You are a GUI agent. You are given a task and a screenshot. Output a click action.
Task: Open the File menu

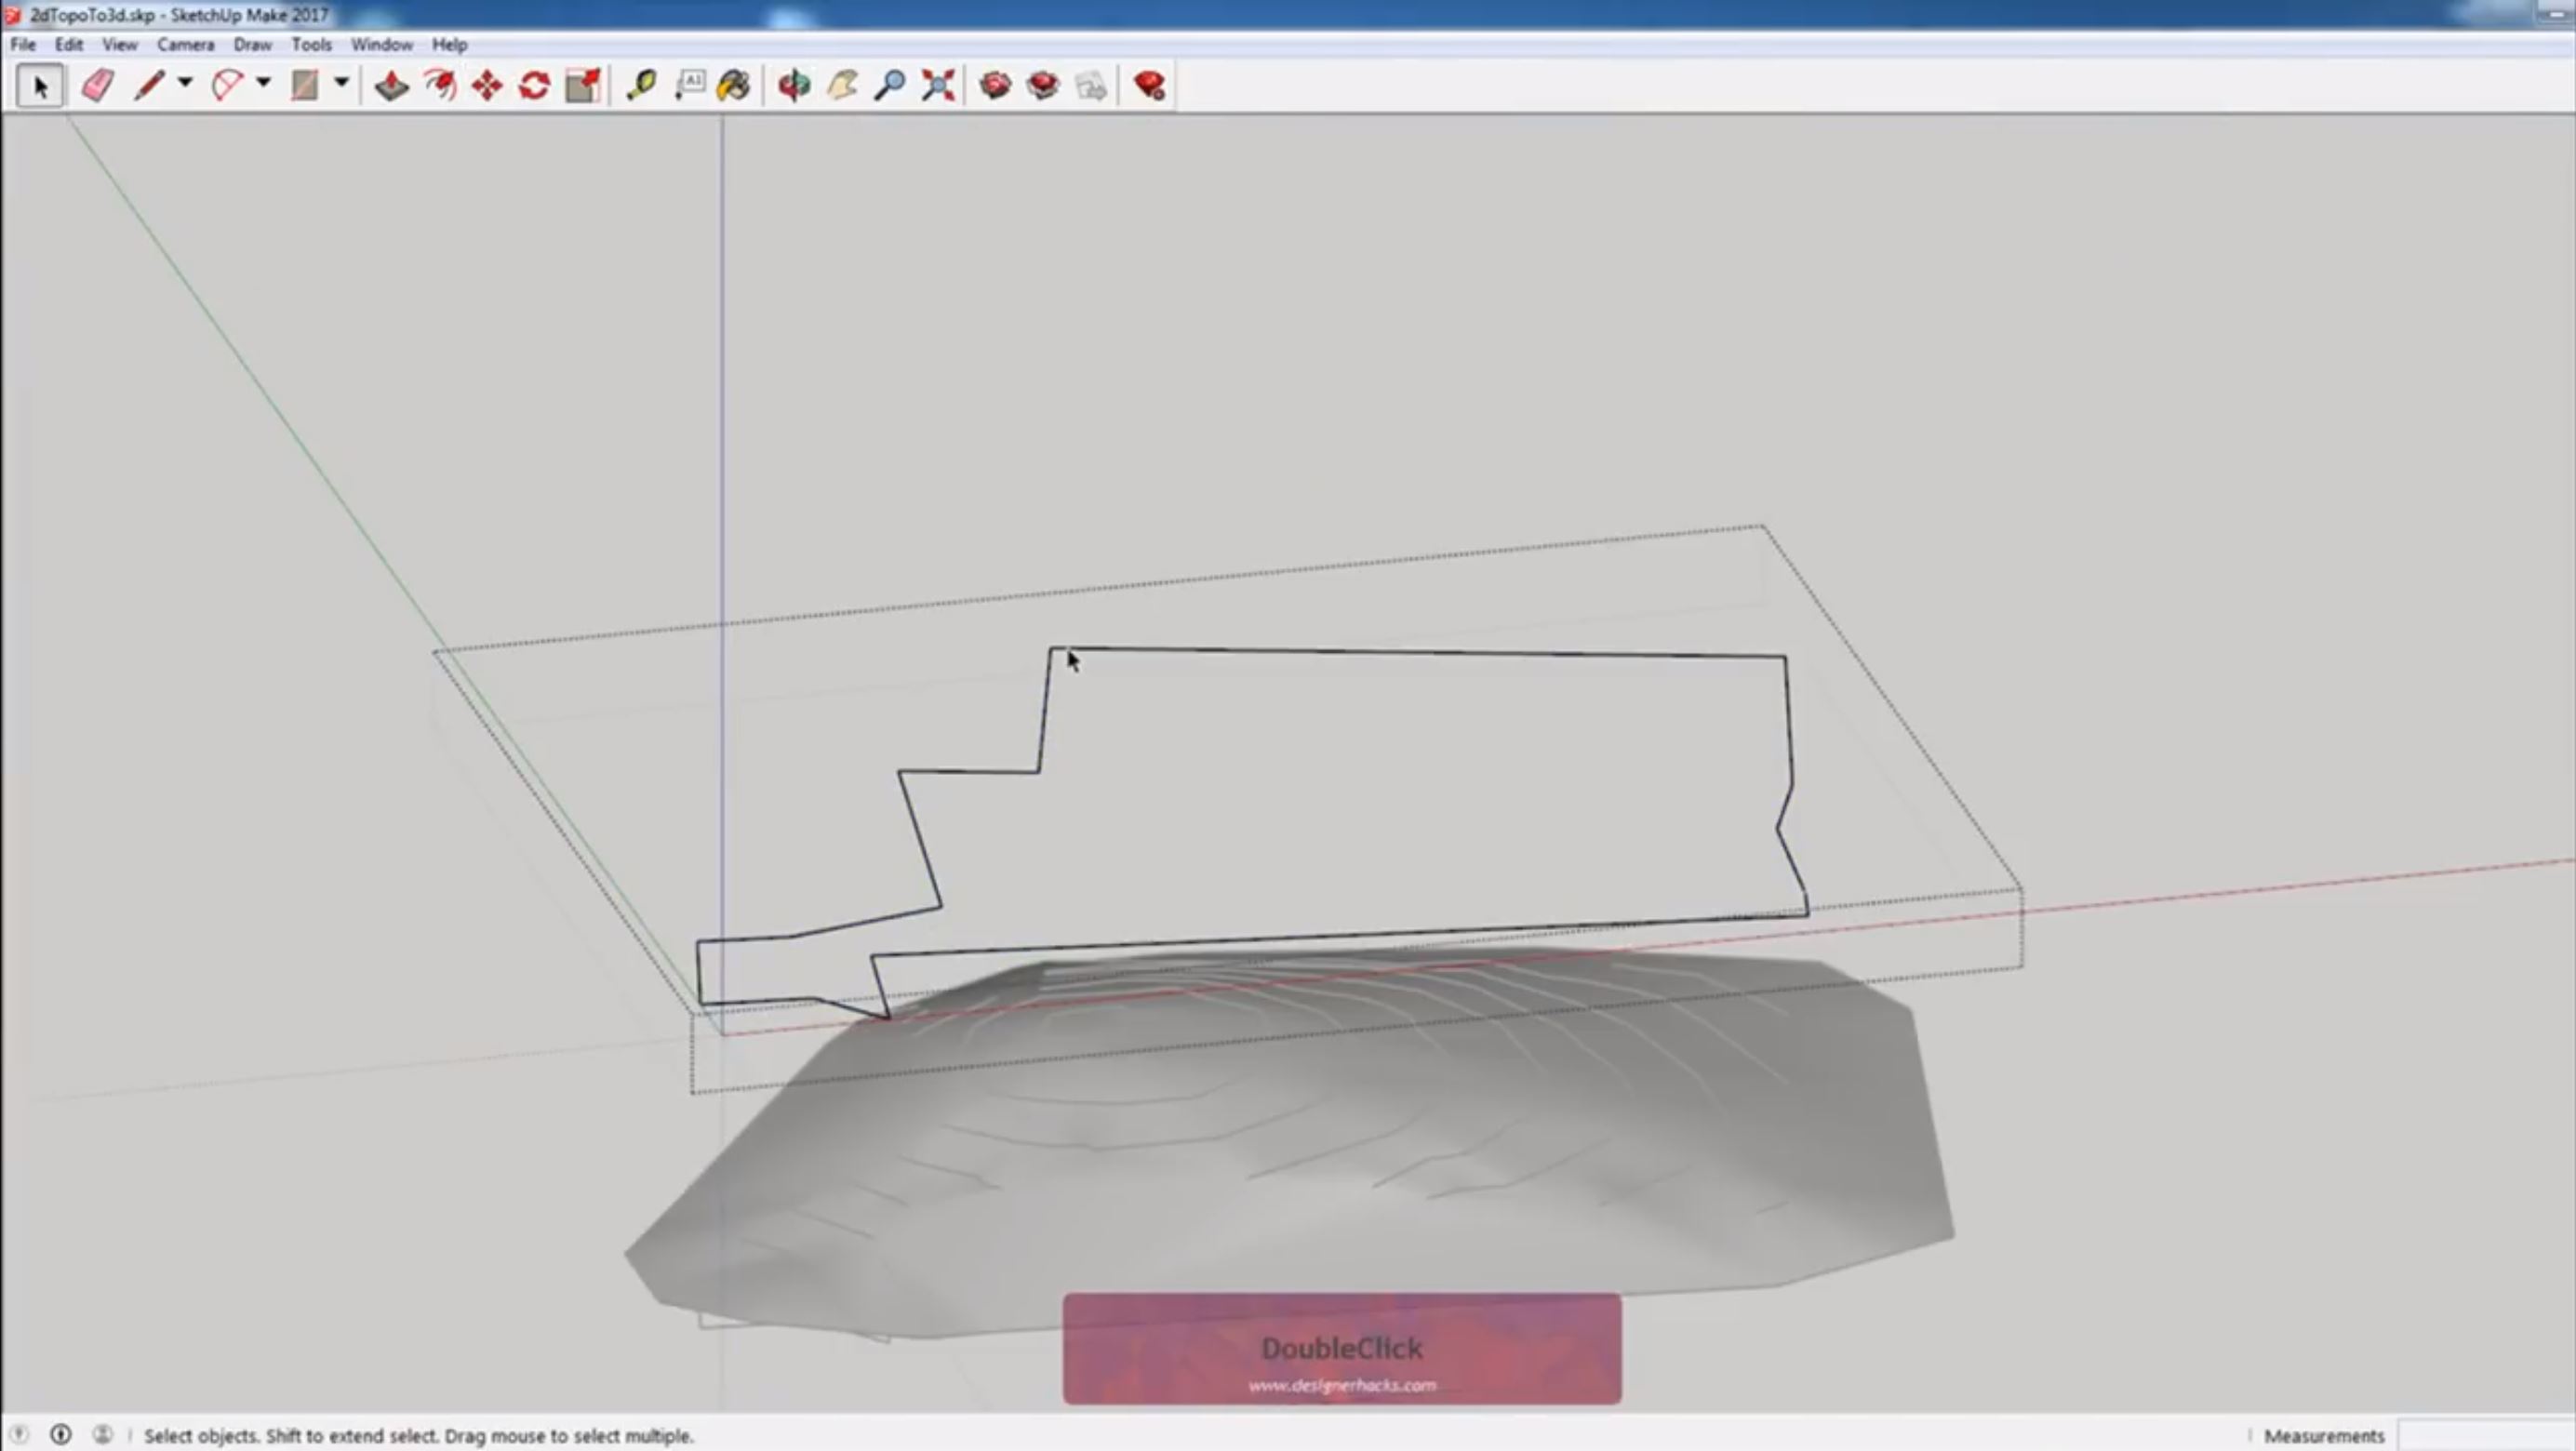click(x=23, y=45)
